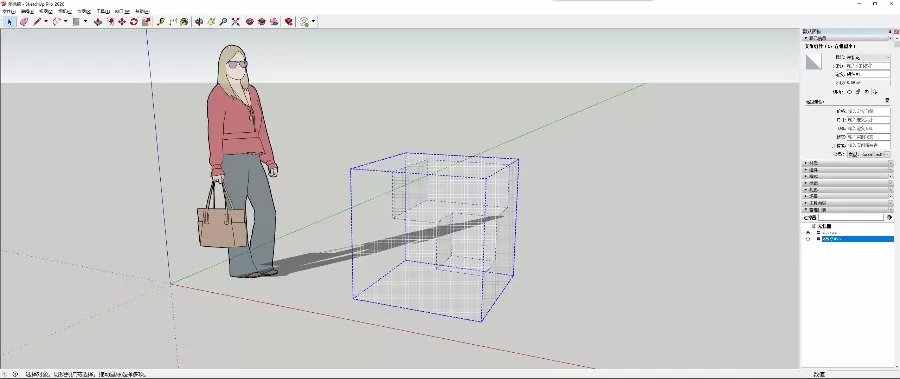Open the Shape tool dropdown arrow
This screenshot has height=379, width=900.
pyautogui.click(x=86, y=21)
